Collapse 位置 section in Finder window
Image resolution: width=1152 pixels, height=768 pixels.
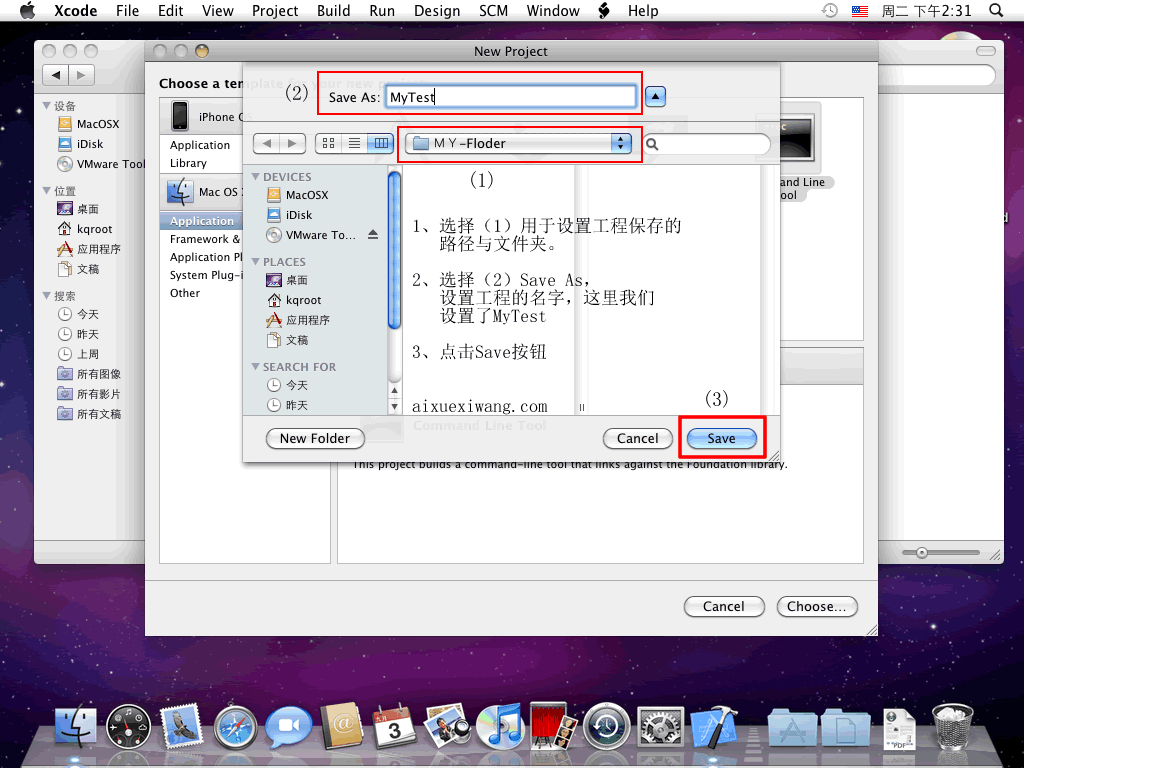pos(47,190)
